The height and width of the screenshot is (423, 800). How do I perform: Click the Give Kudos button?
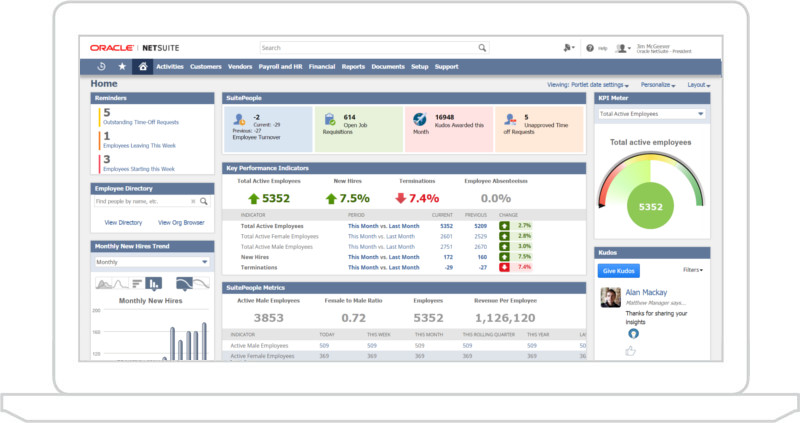pyautogui.click(x=620, y=270)
